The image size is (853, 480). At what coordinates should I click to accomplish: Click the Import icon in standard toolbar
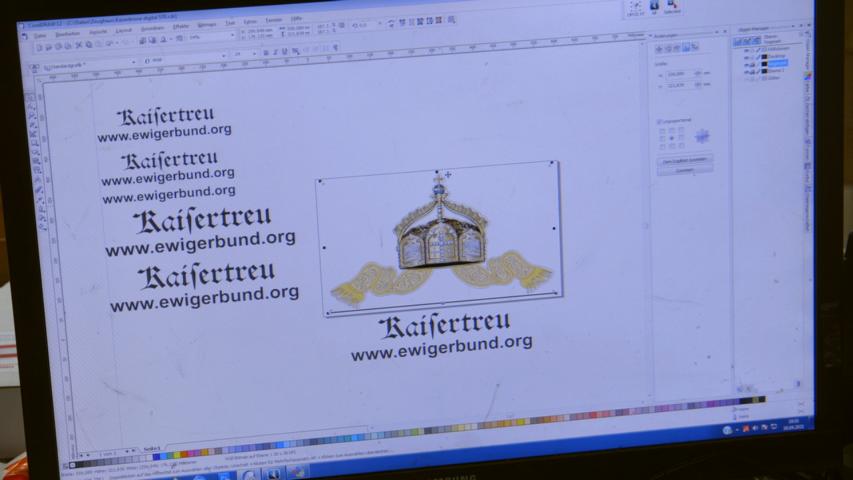[x=143, y=40]
